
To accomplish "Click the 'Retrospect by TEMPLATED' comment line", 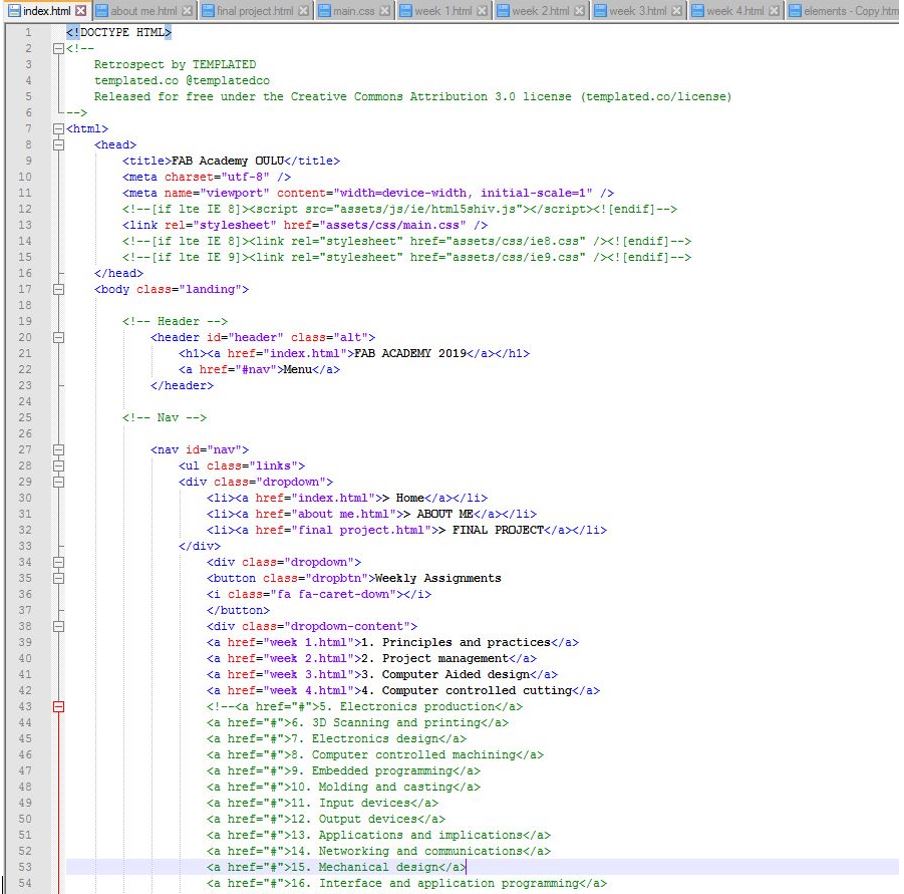I will click(175, 65).
